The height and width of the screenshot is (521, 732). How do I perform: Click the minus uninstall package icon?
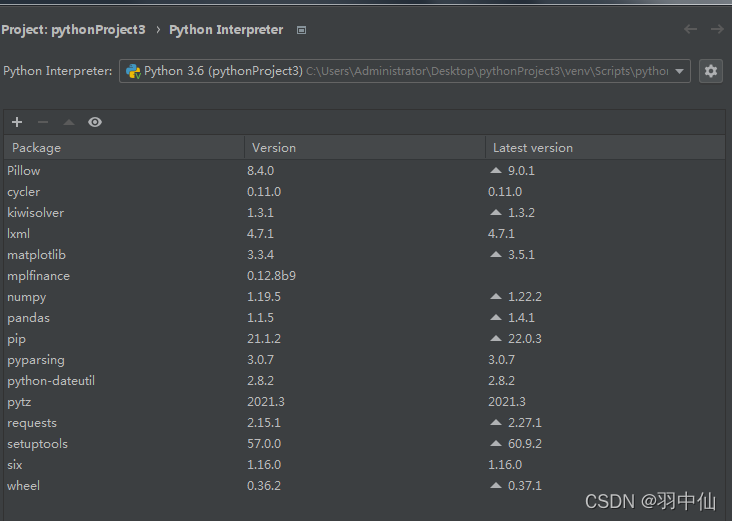[x=43, y=122]
